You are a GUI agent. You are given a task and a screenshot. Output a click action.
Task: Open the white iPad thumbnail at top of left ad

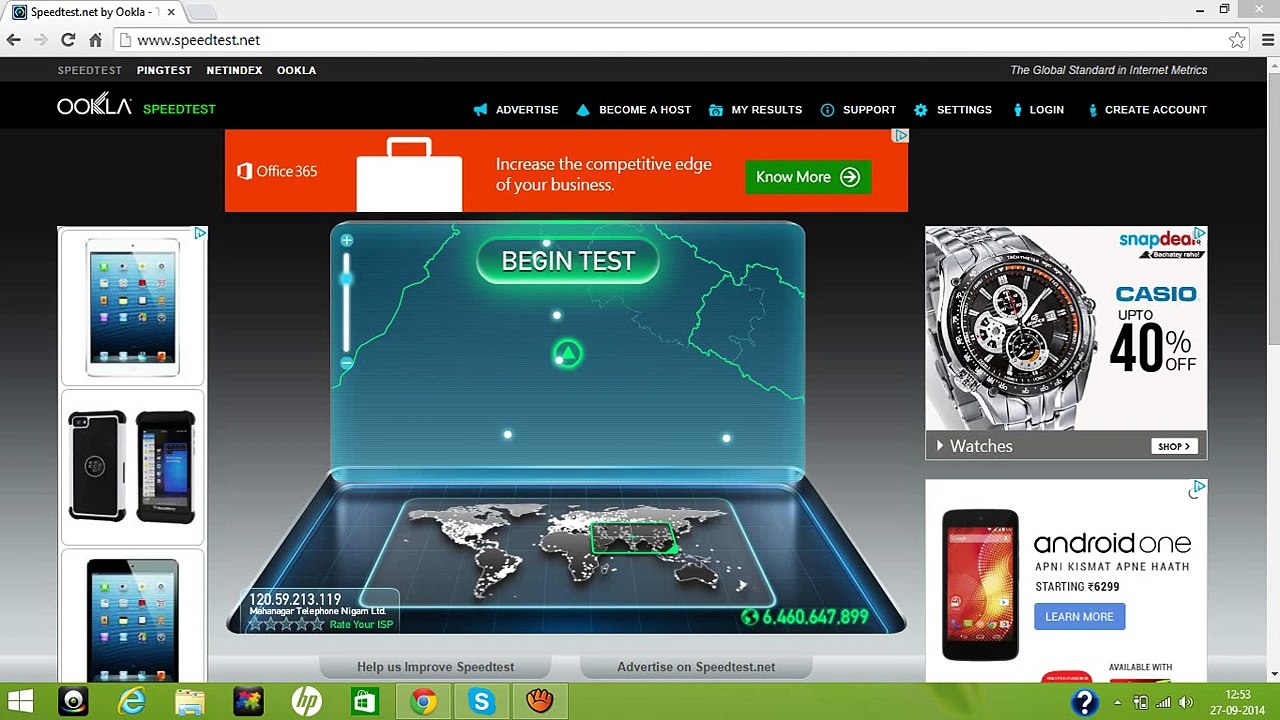[133, 307]
